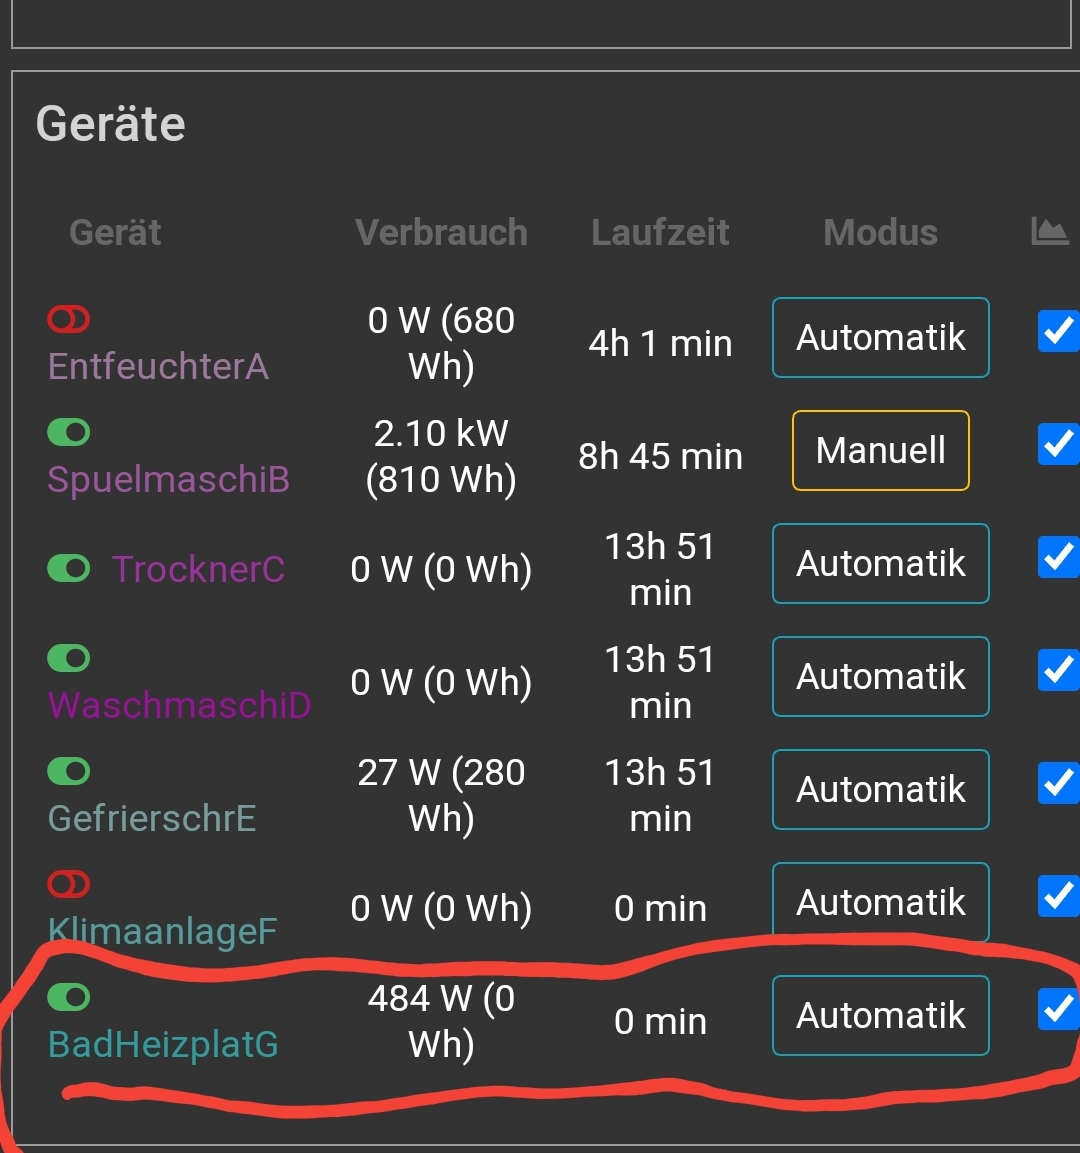Screen dimensions: 1080x1153
Task: Select the BadHeizplatG device name
Action: point(163,1044)
